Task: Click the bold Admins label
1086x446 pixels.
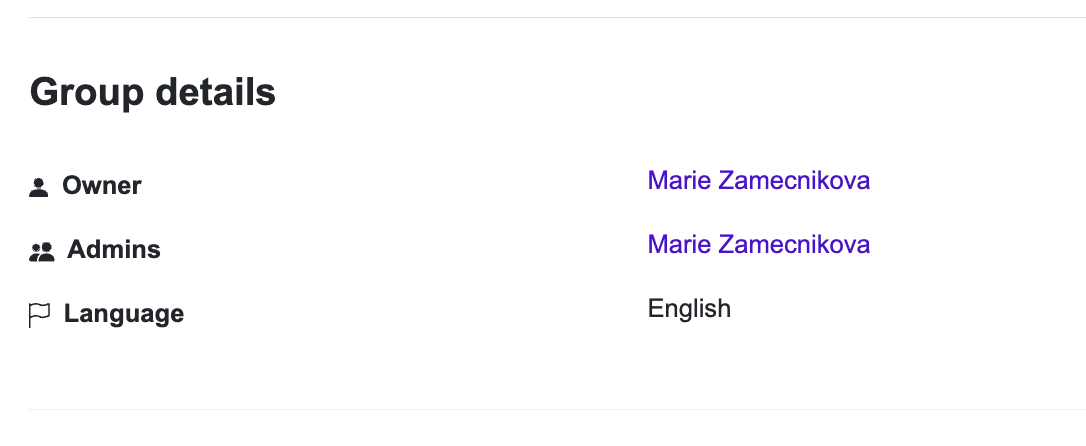Action: tap(114, 250)
